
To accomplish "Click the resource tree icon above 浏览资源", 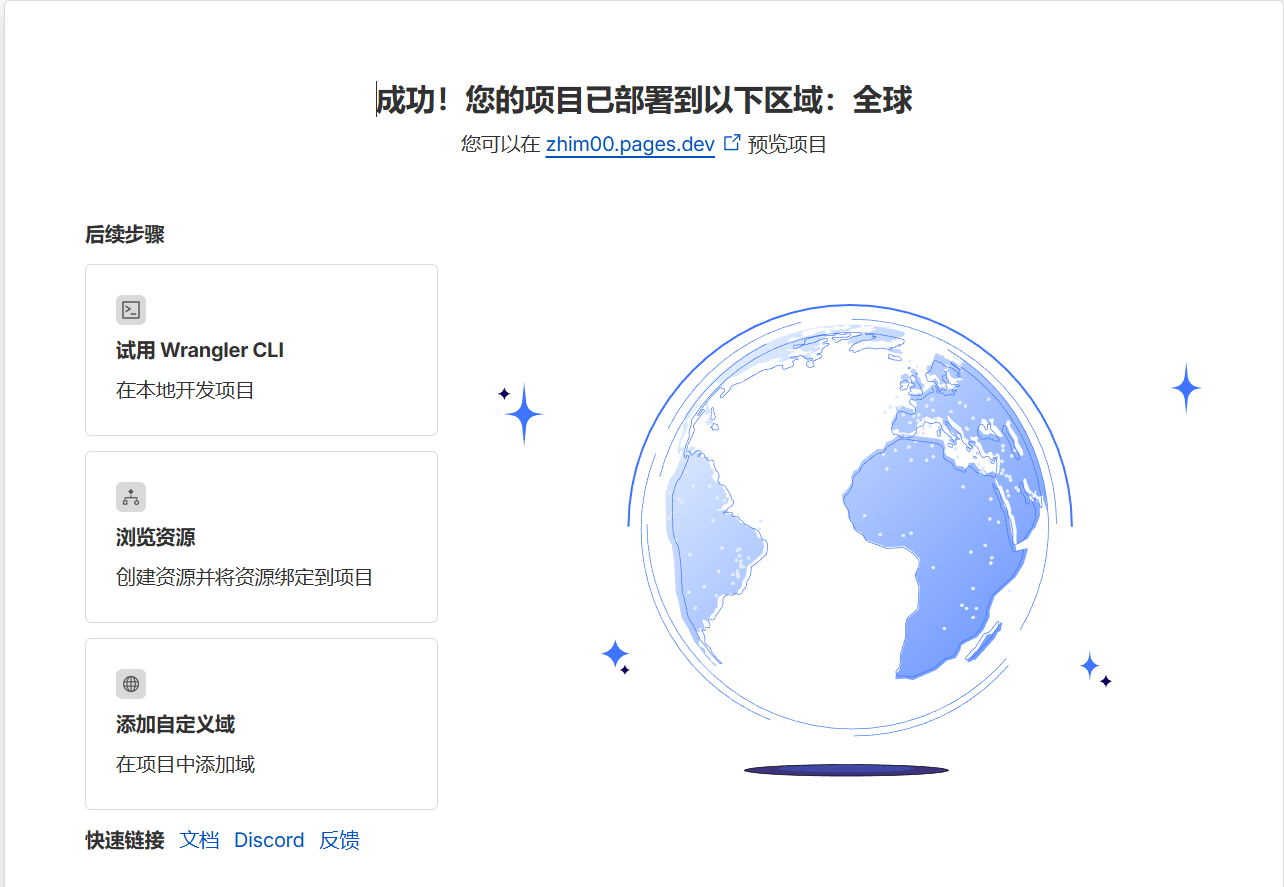I will coord(131,497).
